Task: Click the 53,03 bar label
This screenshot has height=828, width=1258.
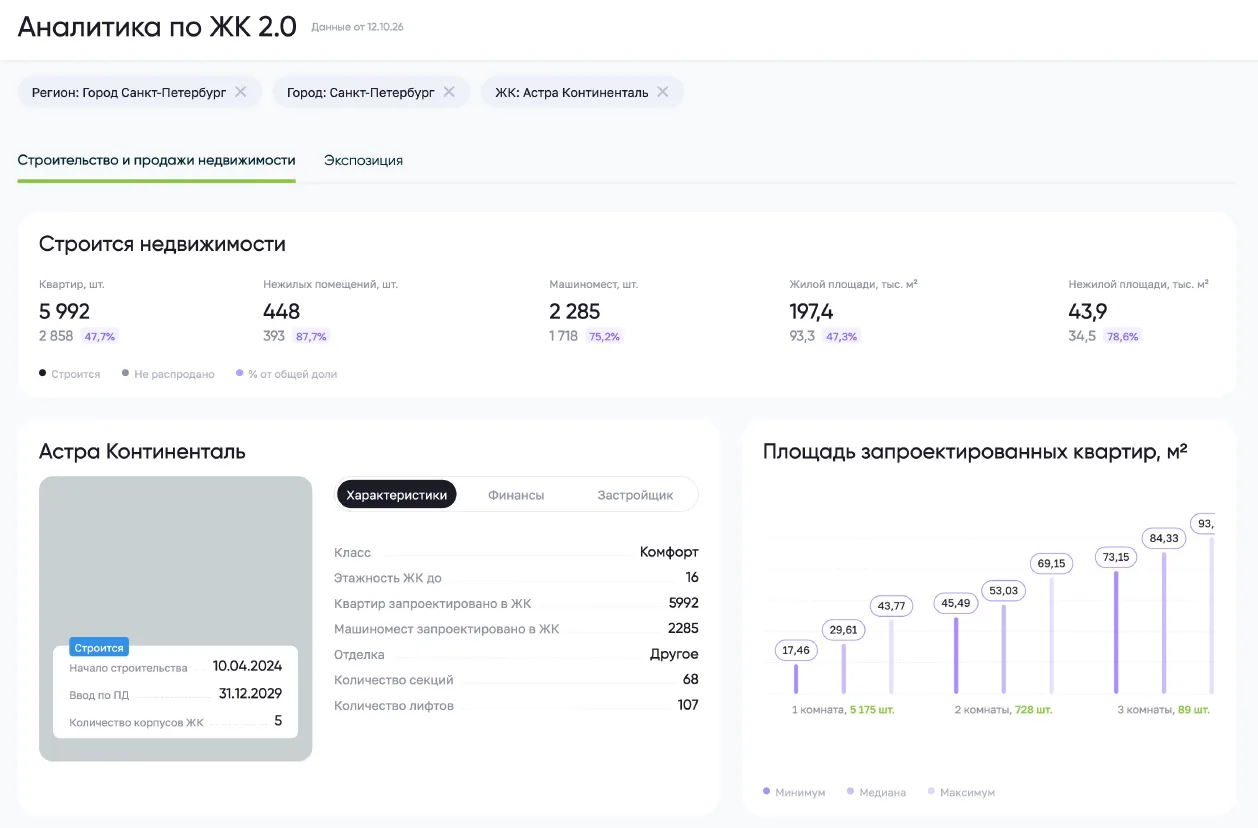Action: [1003, 590]
